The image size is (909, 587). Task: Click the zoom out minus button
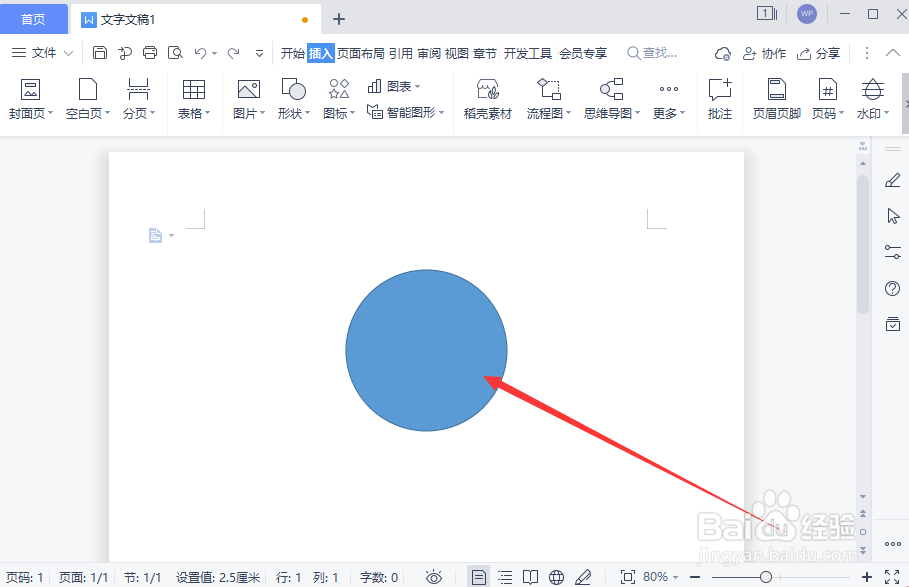click(x=695, y=577)
